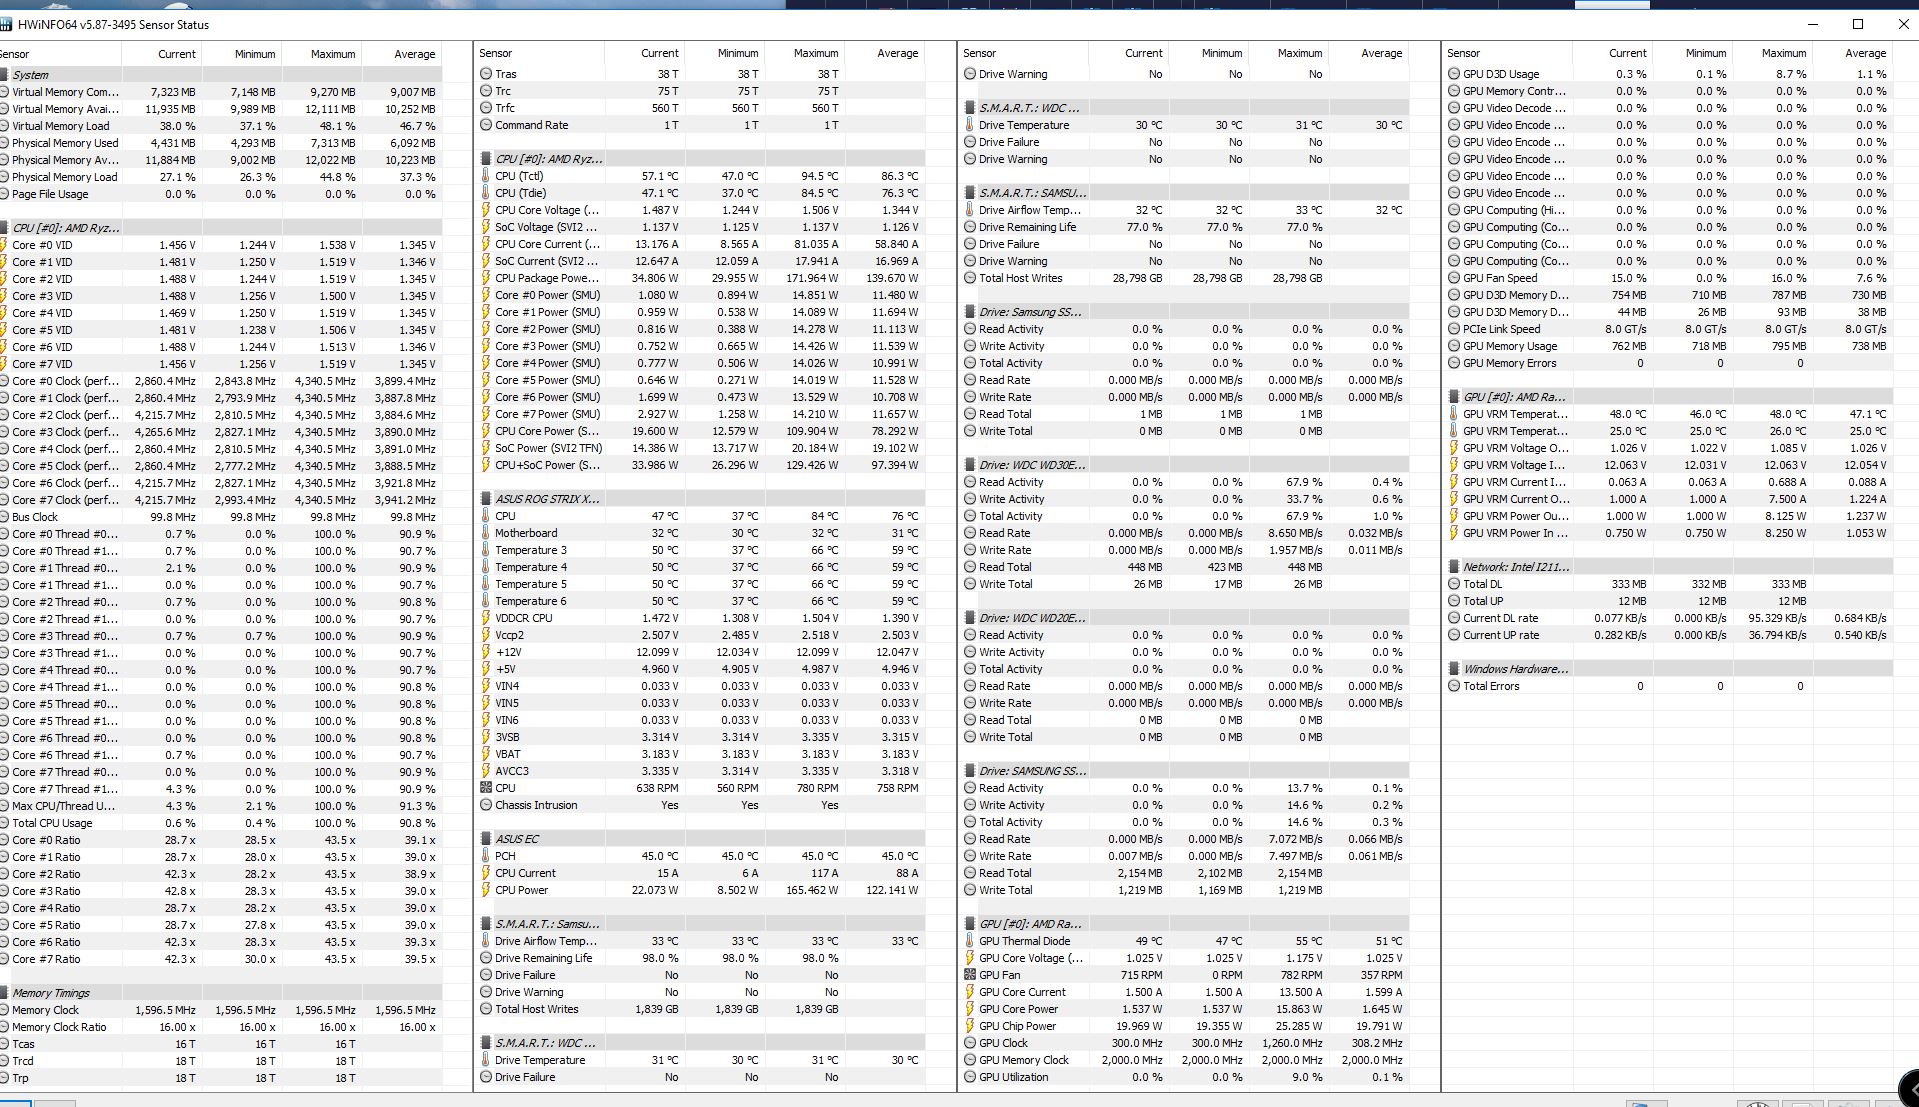Select the group icon beside Windows Hardware
Viewport: 1919px width, 1107px height.
(x=1454, y=669)
